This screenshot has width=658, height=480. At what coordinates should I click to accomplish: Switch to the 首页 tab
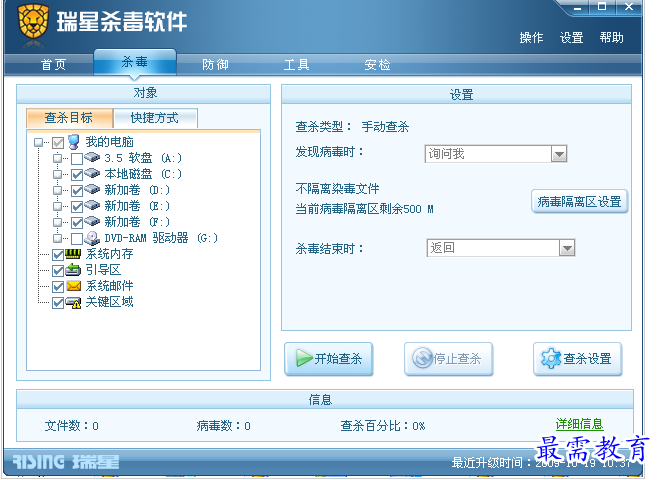point(53,65)
